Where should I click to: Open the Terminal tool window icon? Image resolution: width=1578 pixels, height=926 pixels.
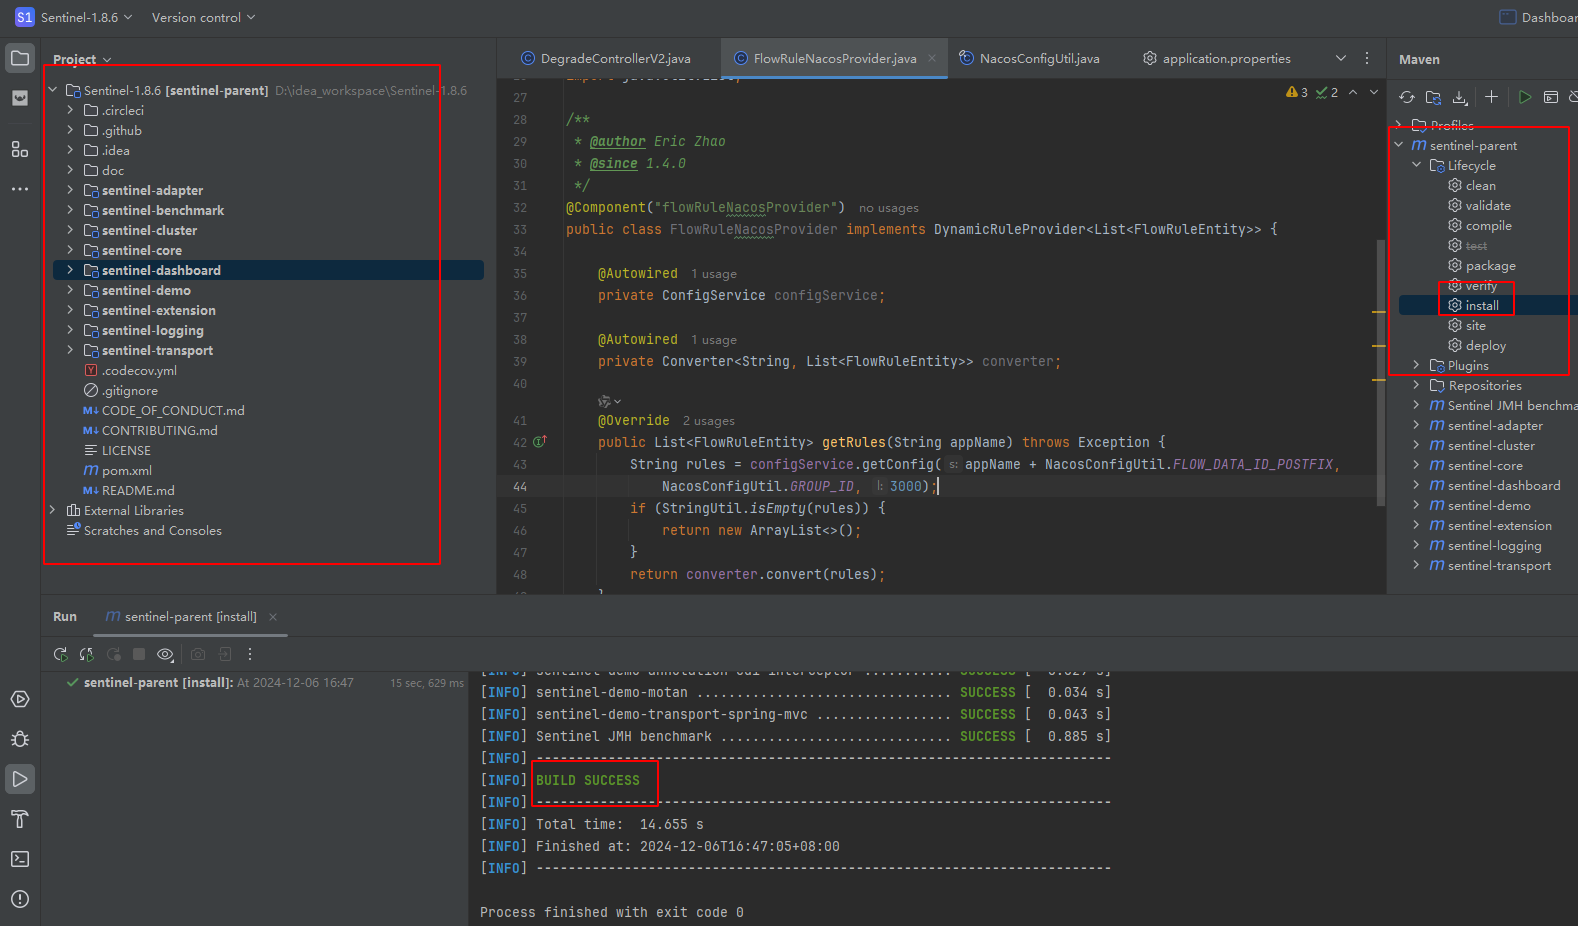point(20,859)
